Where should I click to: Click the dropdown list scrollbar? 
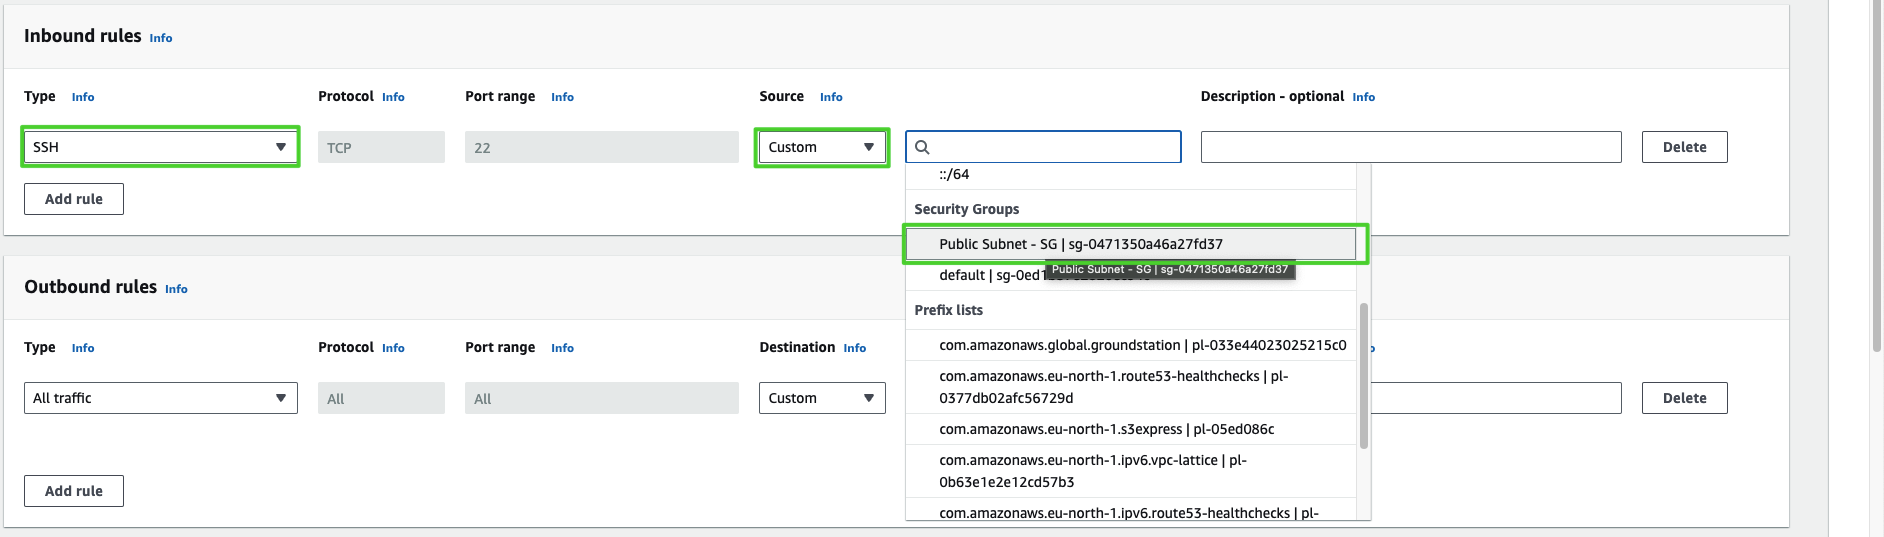1363,375
